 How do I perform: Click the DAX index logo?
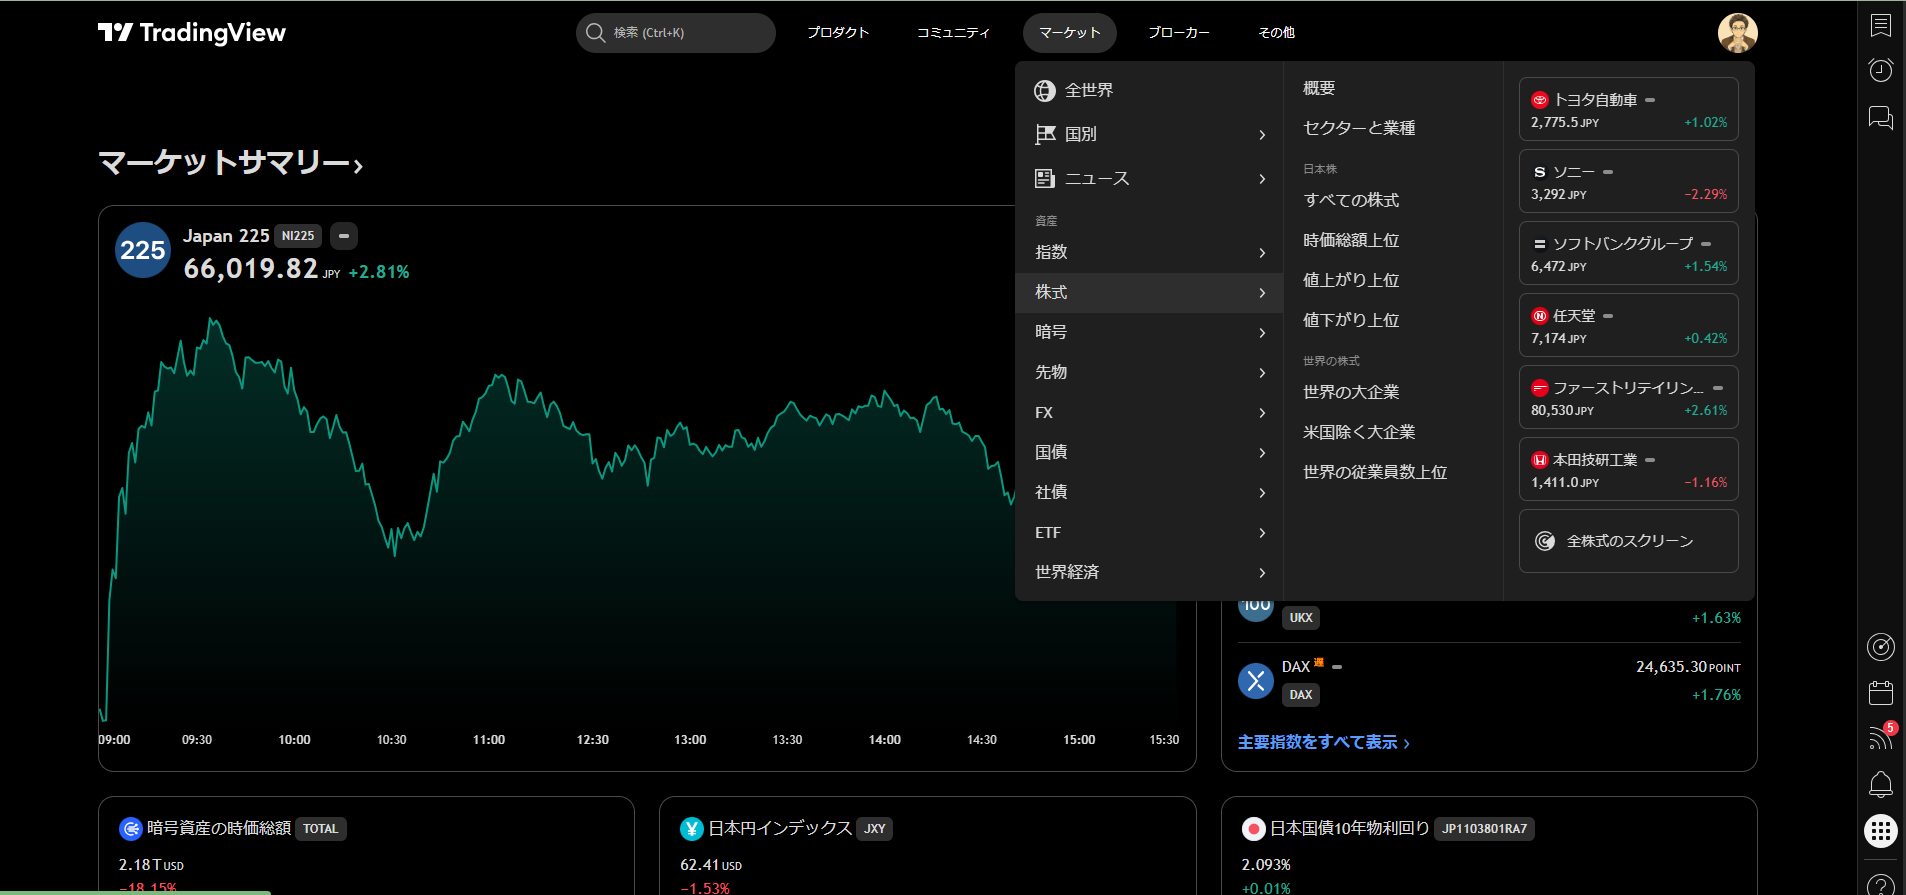(x=1256, y=681)
